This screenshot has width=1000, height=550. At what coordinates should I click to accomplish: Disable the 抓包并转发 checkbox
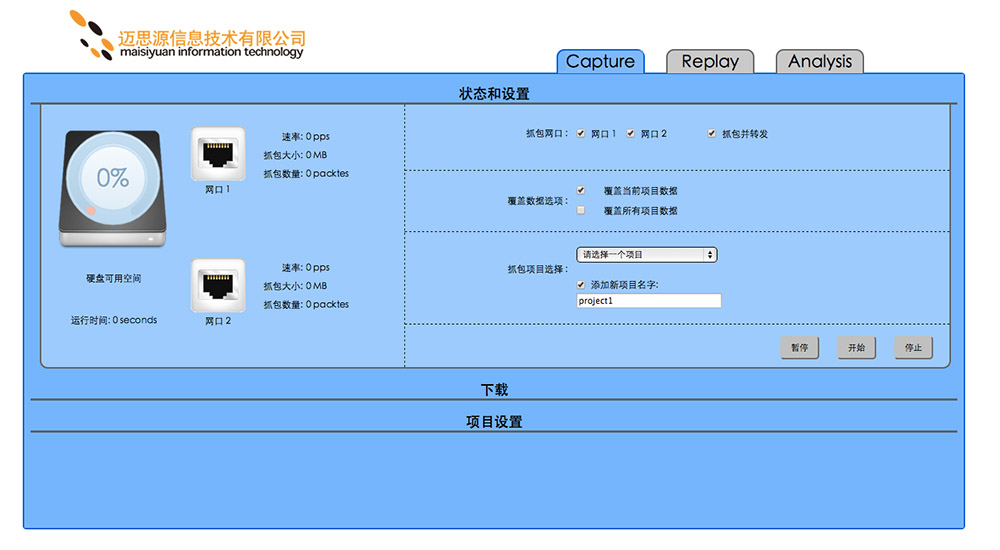pyautogui.click(x=712, y=133)
